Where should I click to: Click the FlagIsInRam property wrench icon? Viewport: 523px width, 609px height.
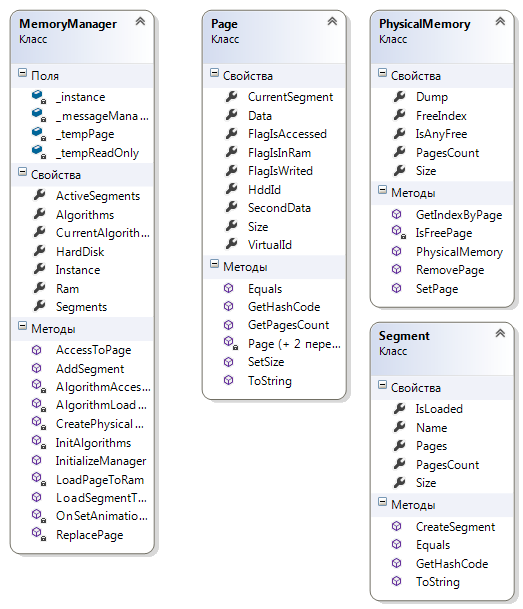231,152
